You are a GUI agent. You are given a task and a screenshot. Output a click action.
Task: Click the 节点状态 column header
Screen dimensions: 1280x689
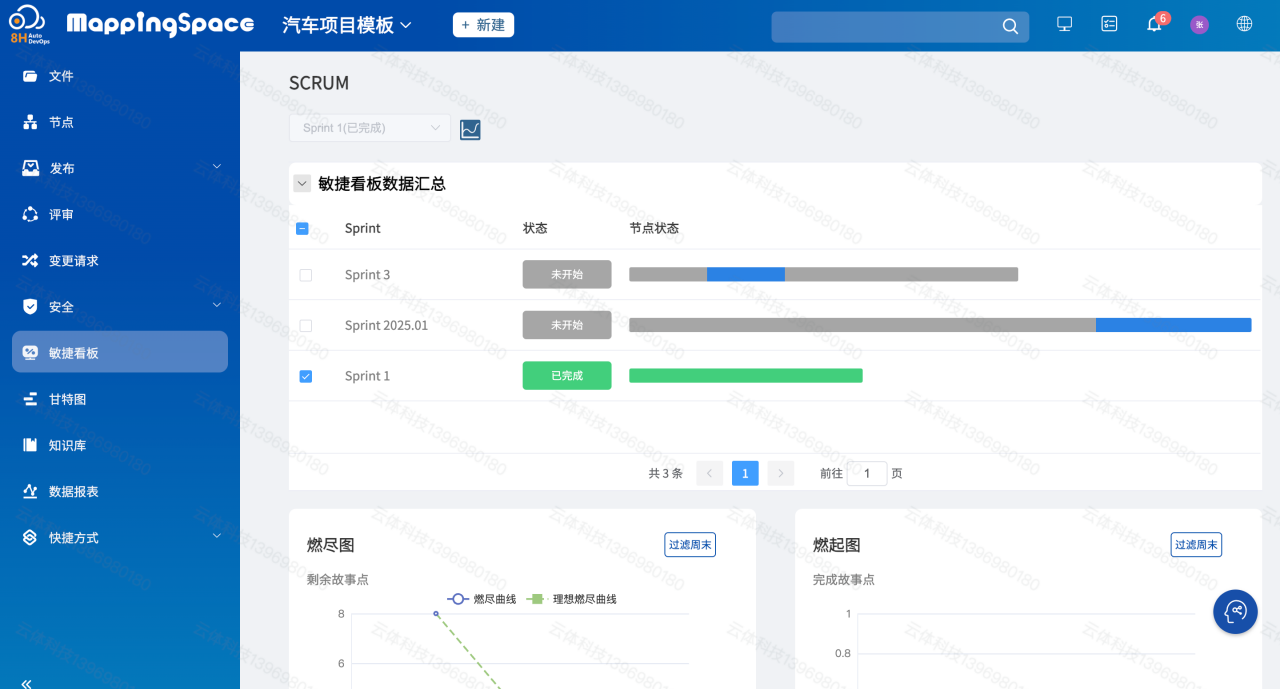click(654, 228)
